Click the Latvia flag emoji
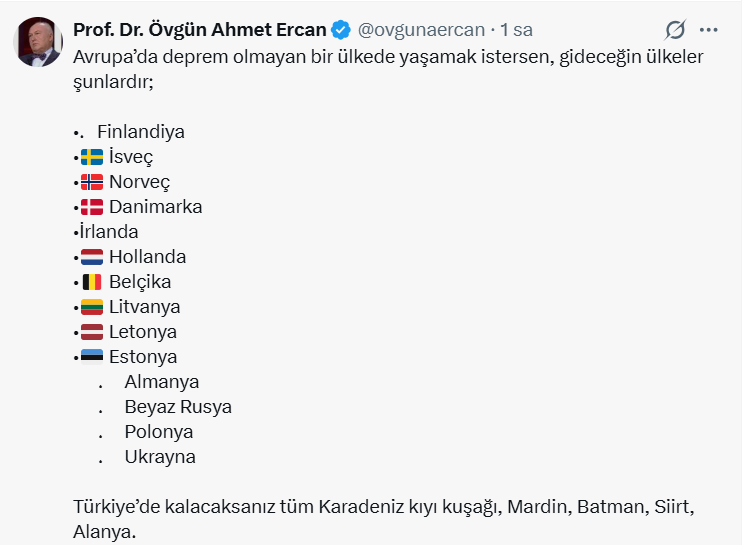742x545 pixels. tap(92, 332)
